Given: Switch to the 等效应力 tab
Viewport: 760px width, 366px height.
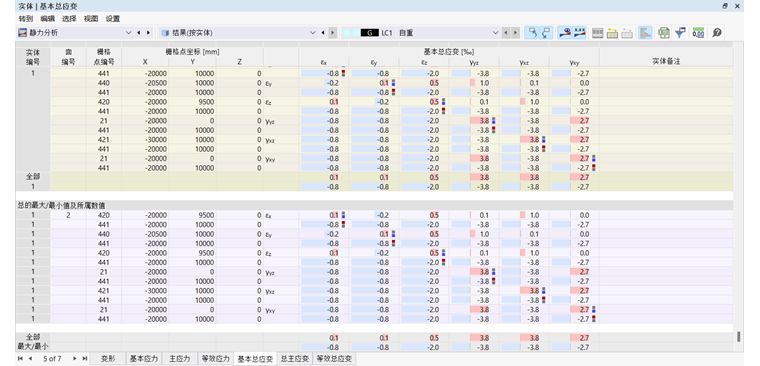Looking at the screenshot, I should pos(215,359).
